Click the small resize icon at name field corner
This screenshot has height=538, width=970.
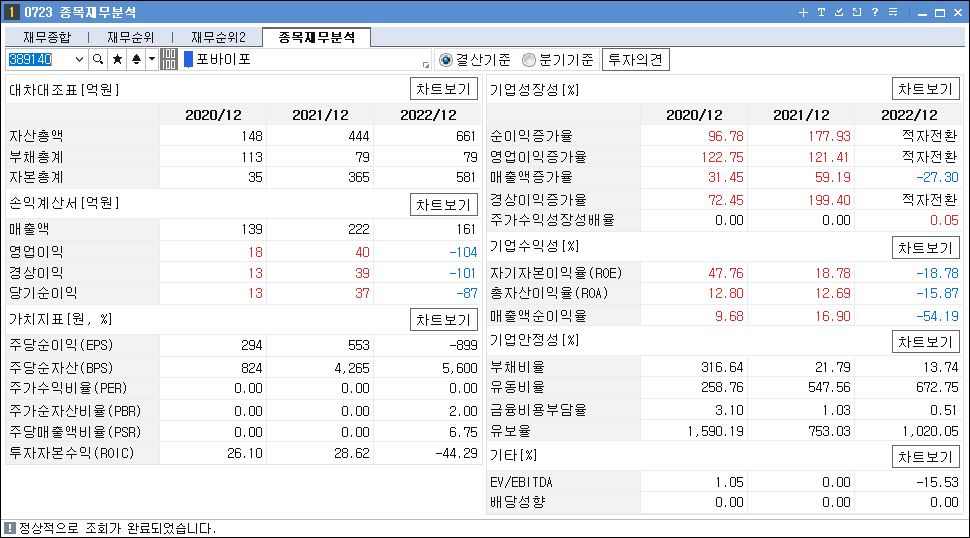(x=426, y=64)
